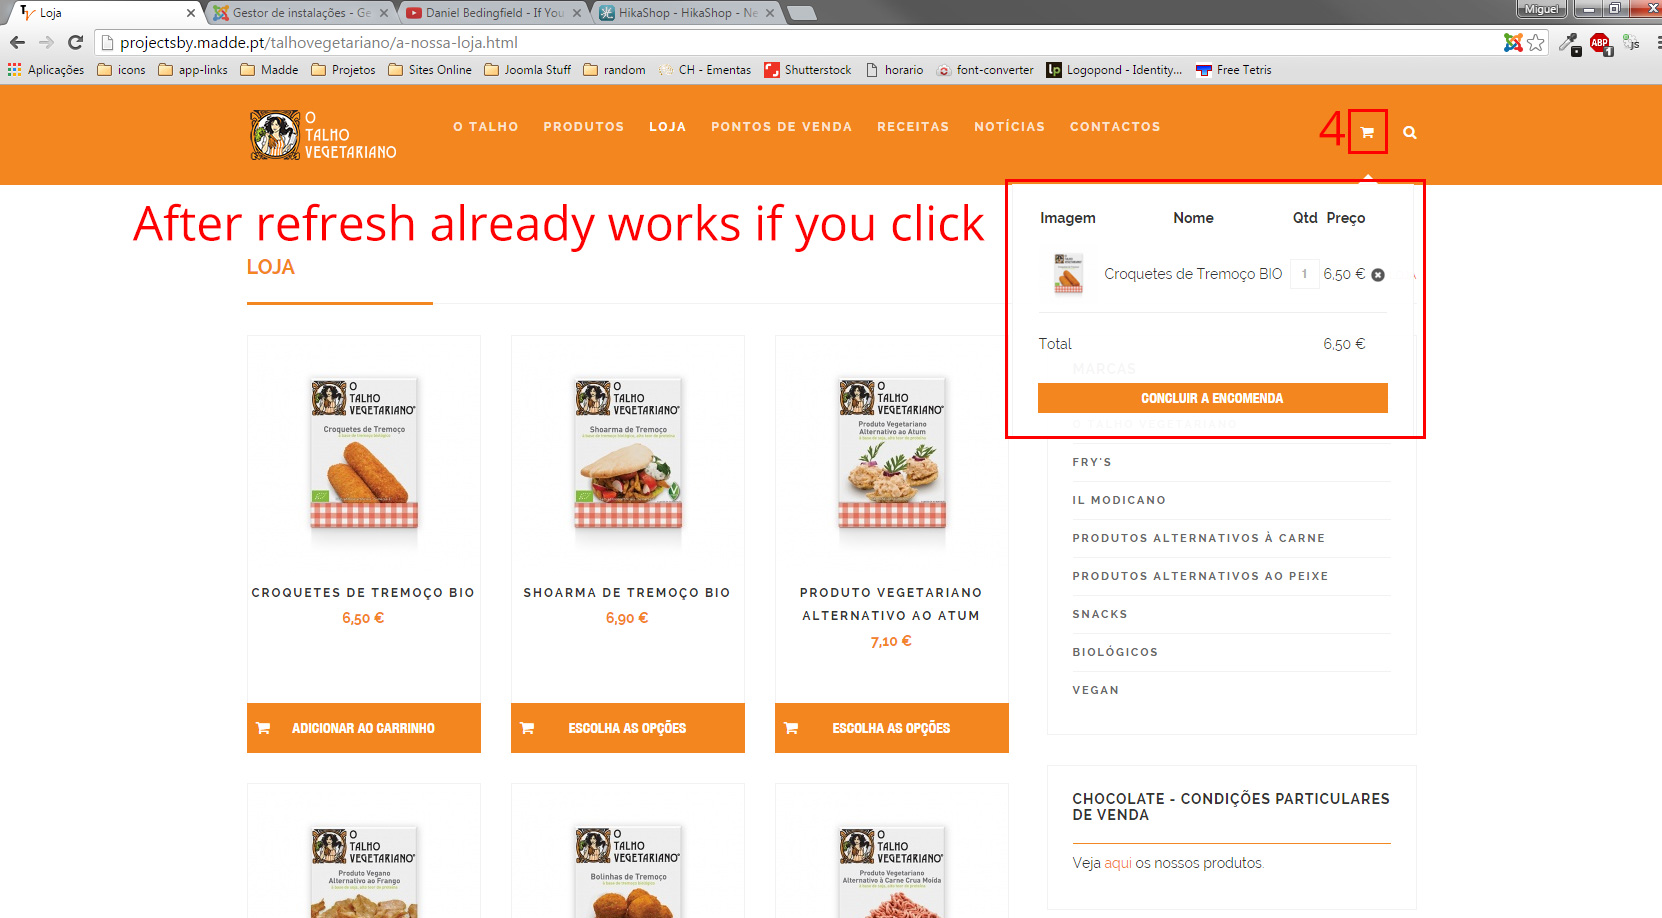The height and width of the screenshot is (918, 1662).
Task: Open the 'app-links' bookmark folder
Action: pyautogui.click(x=193, y=70)
